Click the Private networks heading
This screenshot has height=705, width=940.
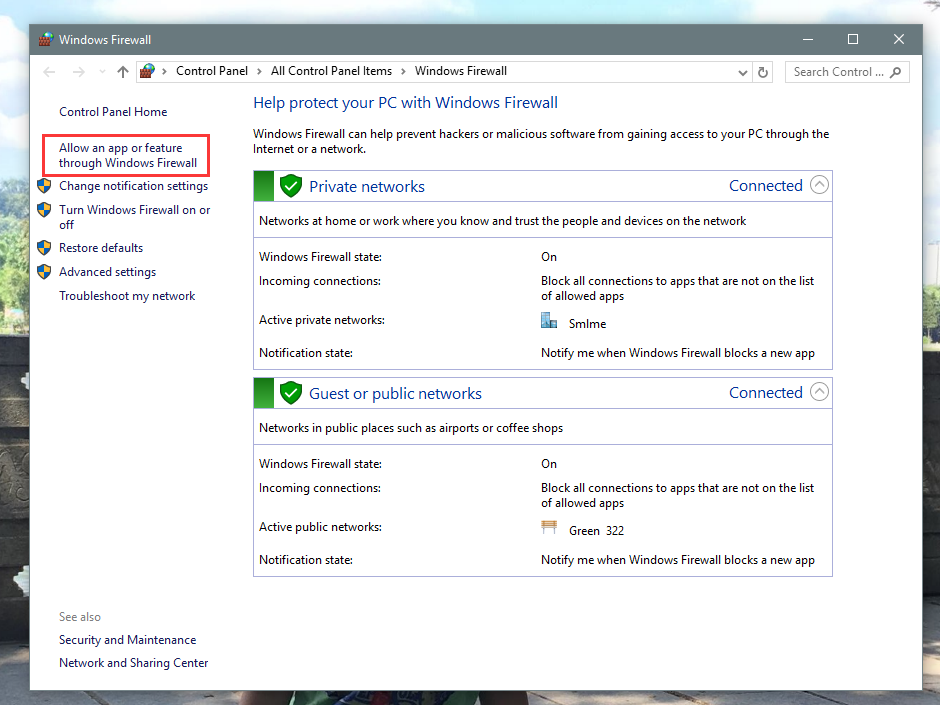(366, 186)
